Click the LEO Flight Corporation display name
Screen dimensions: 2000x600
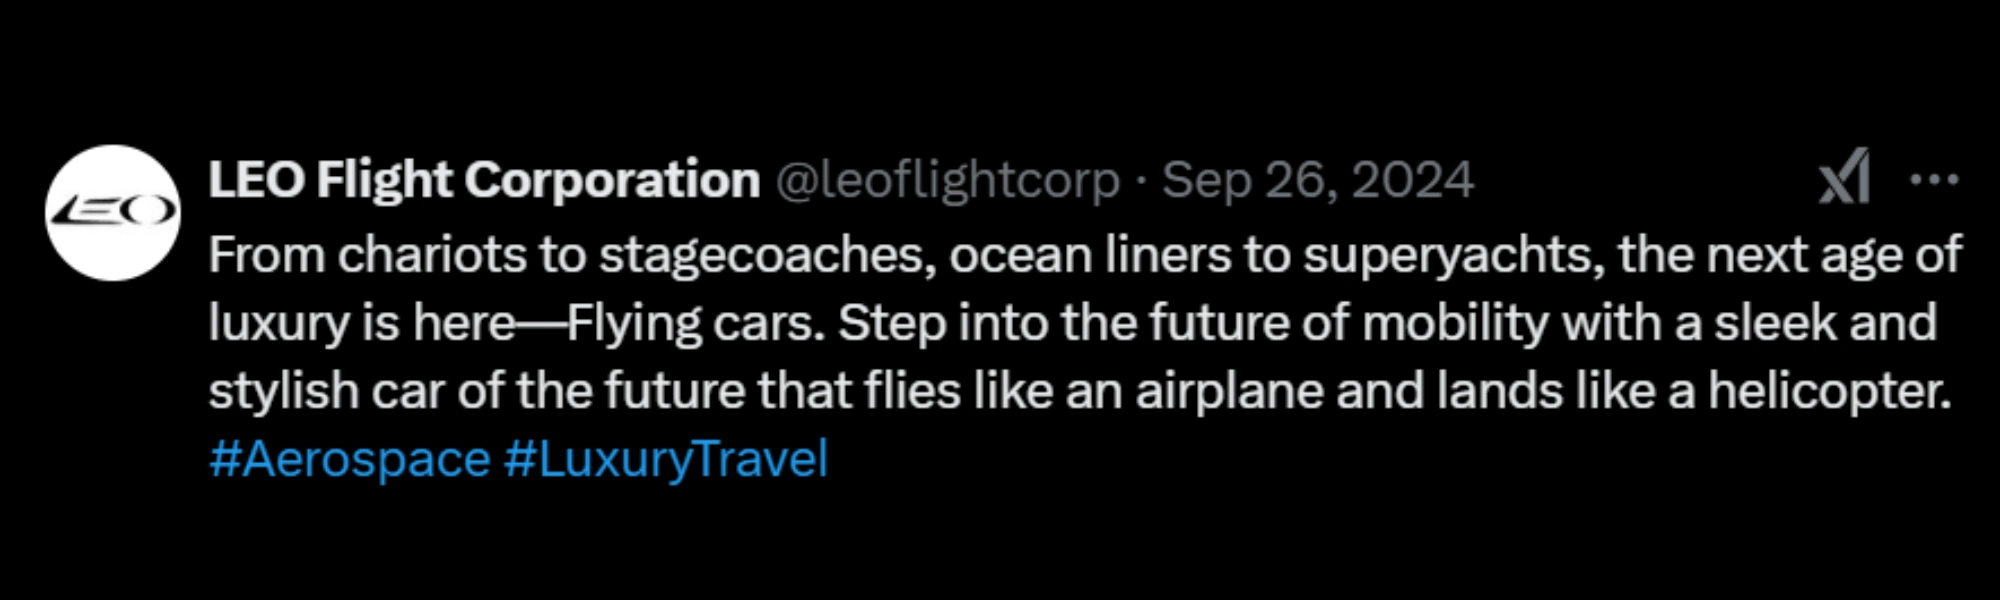tap(483, 181)
